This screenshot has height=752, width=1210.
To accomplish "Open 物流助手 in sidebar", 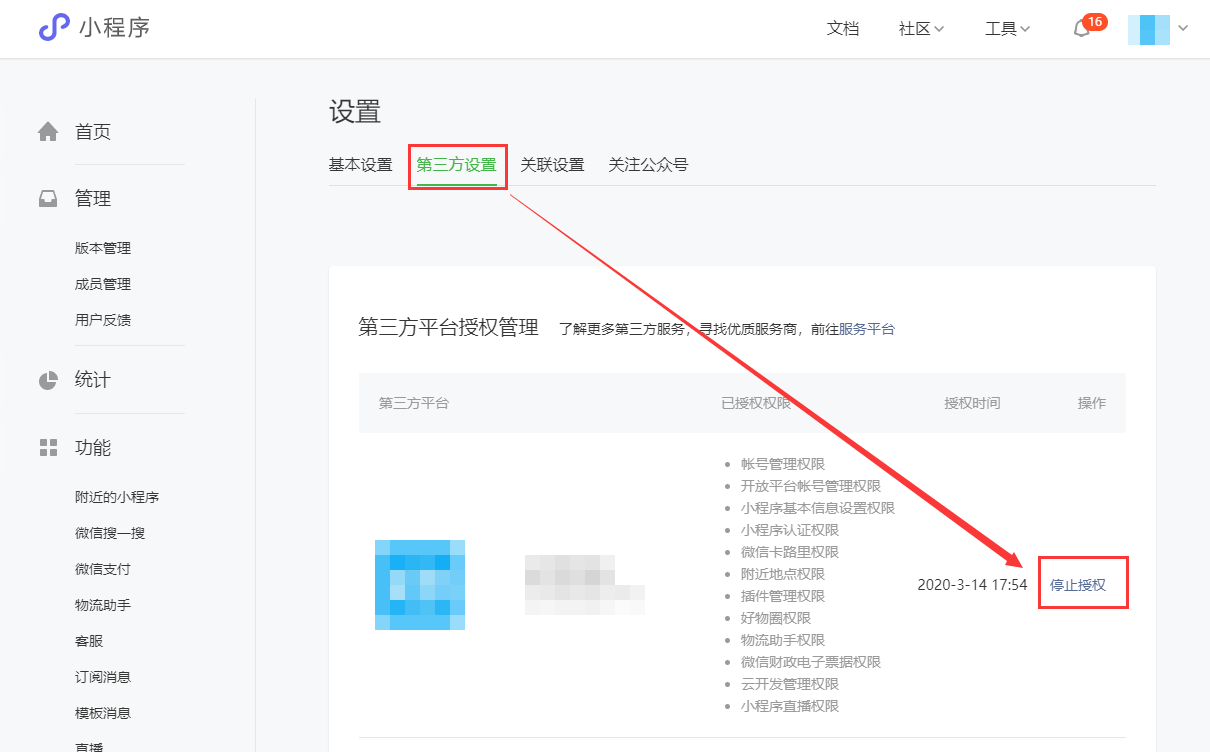I will (x=103, y=605).
